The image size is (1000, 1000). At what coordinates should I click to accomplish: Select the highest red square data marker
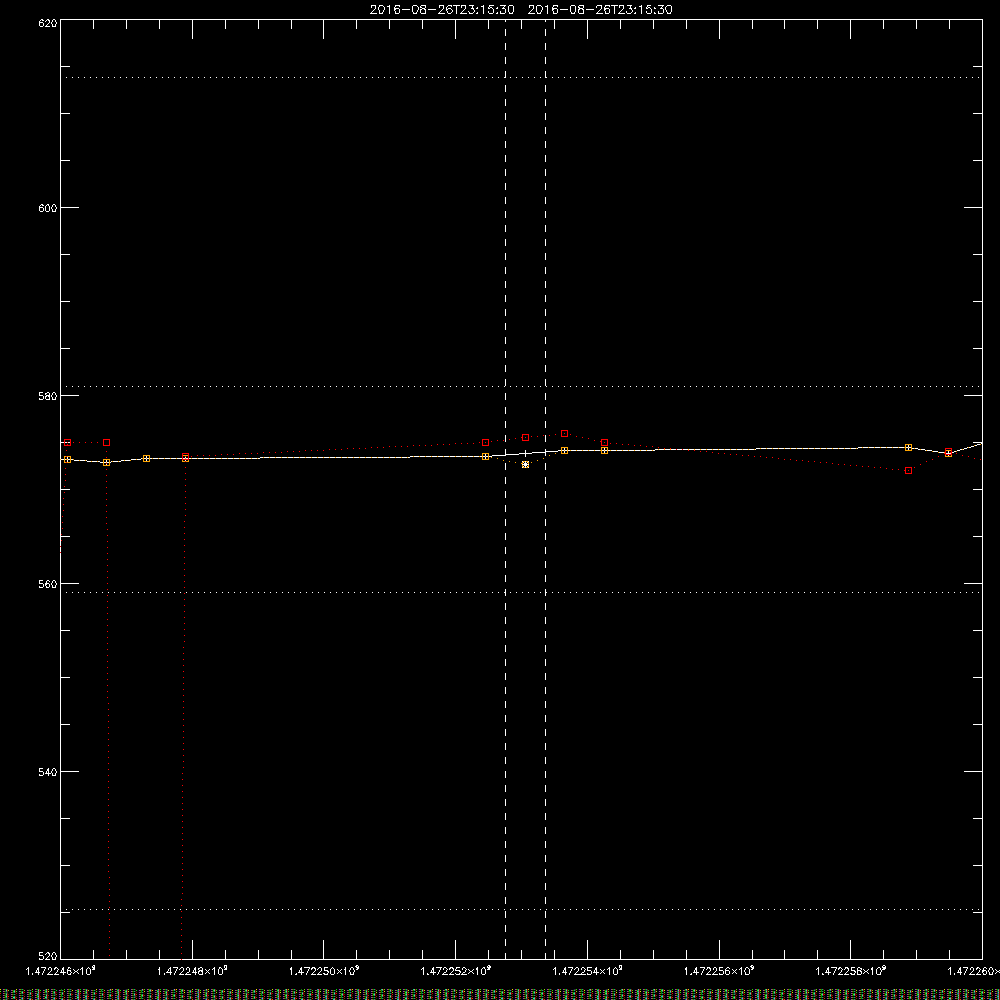click(x=564, y=434)
